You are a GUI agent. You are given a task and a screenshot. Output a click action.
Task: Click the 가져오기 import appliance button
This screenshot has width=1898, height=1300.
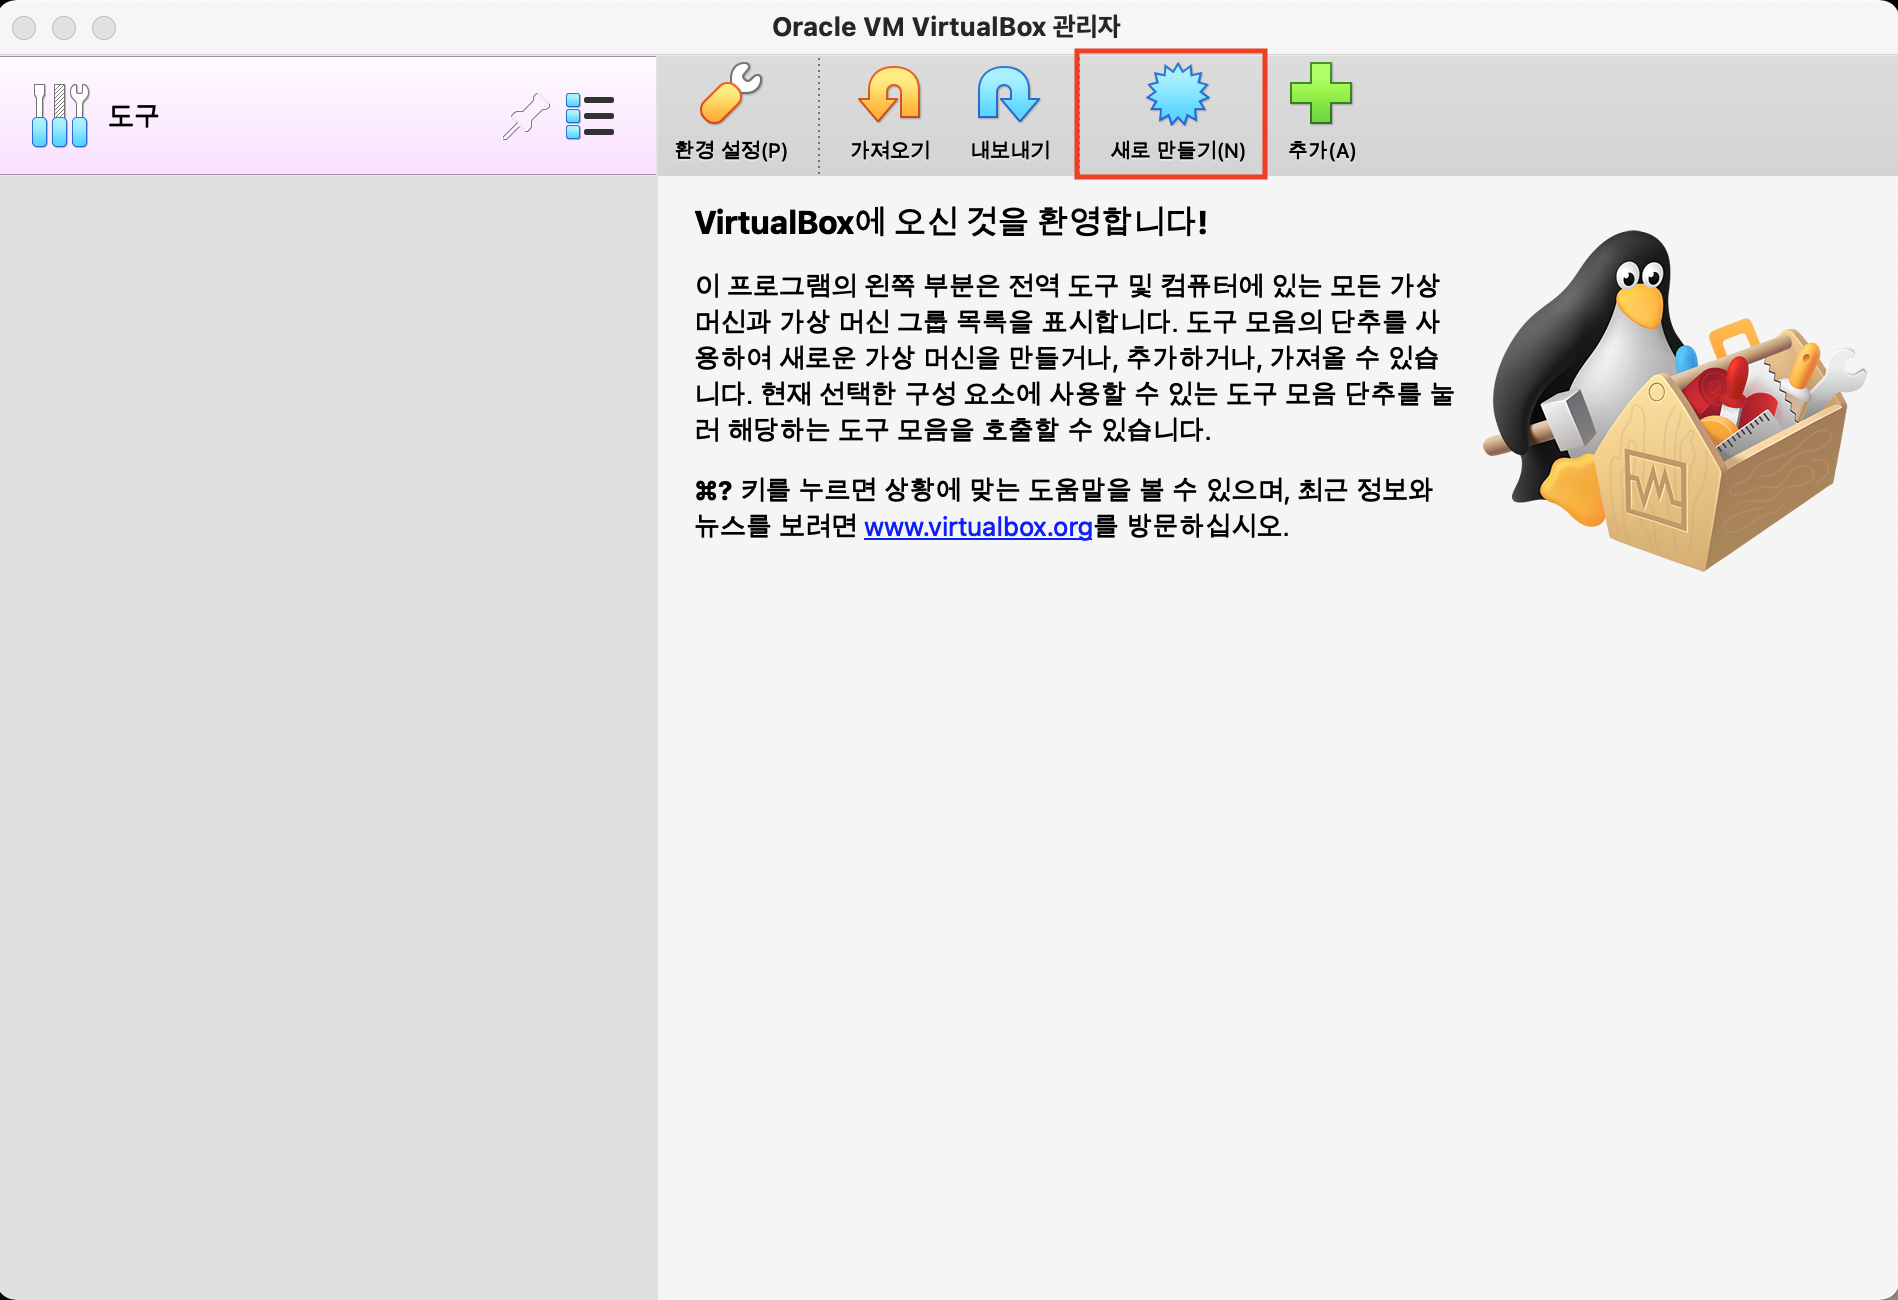coord(890,113)
